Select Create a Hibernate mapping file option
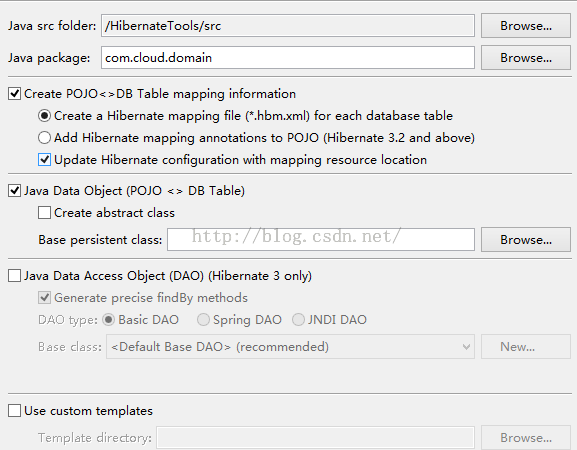 click(44, 116)
